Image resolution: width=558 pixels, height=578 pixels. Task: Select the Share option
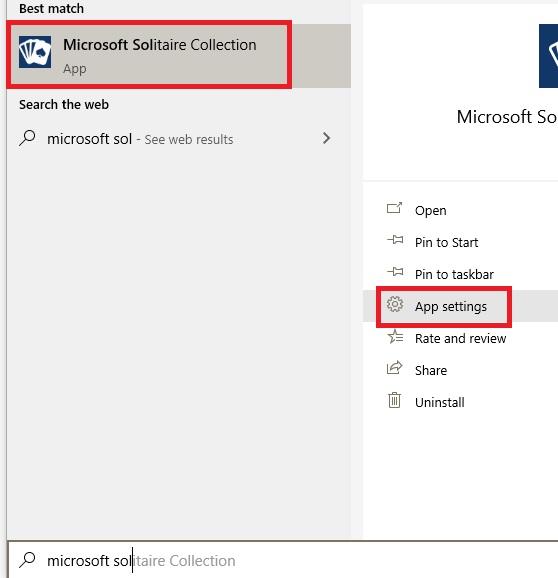click(460, 370)
